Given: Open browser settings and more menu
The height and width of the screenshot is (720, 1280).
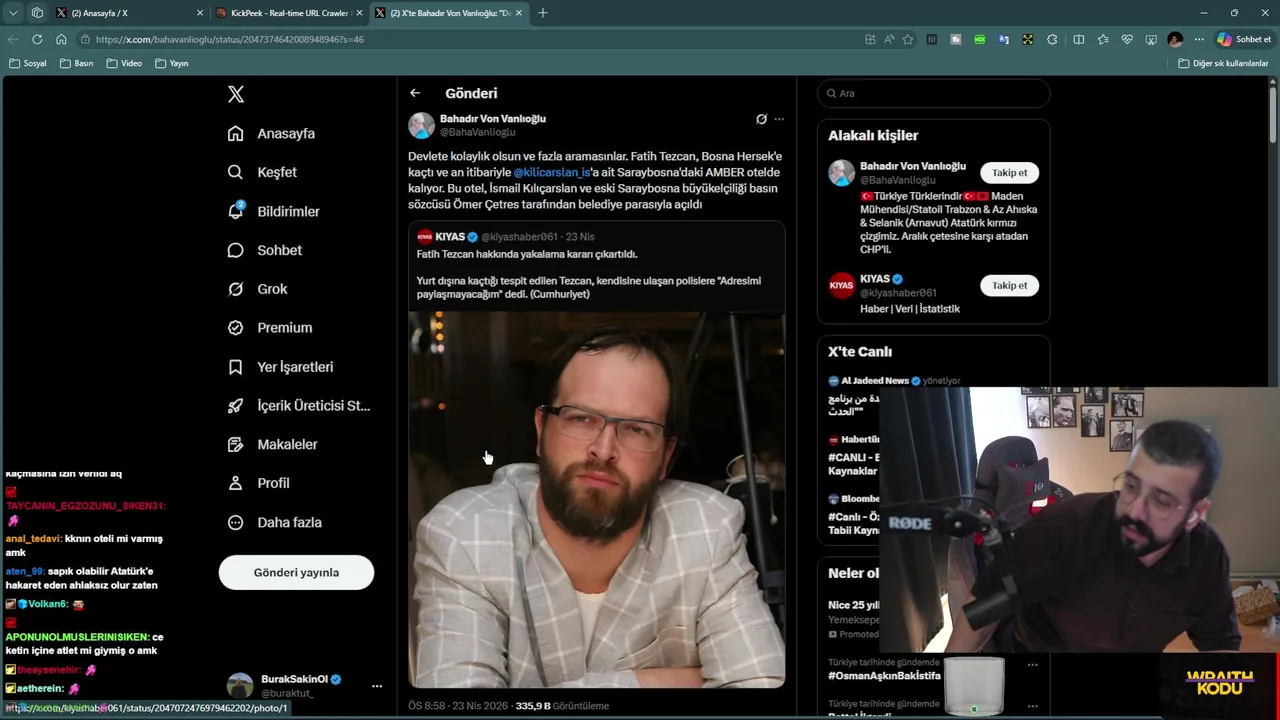Looking at the screenshot, I should point(1199,39).
